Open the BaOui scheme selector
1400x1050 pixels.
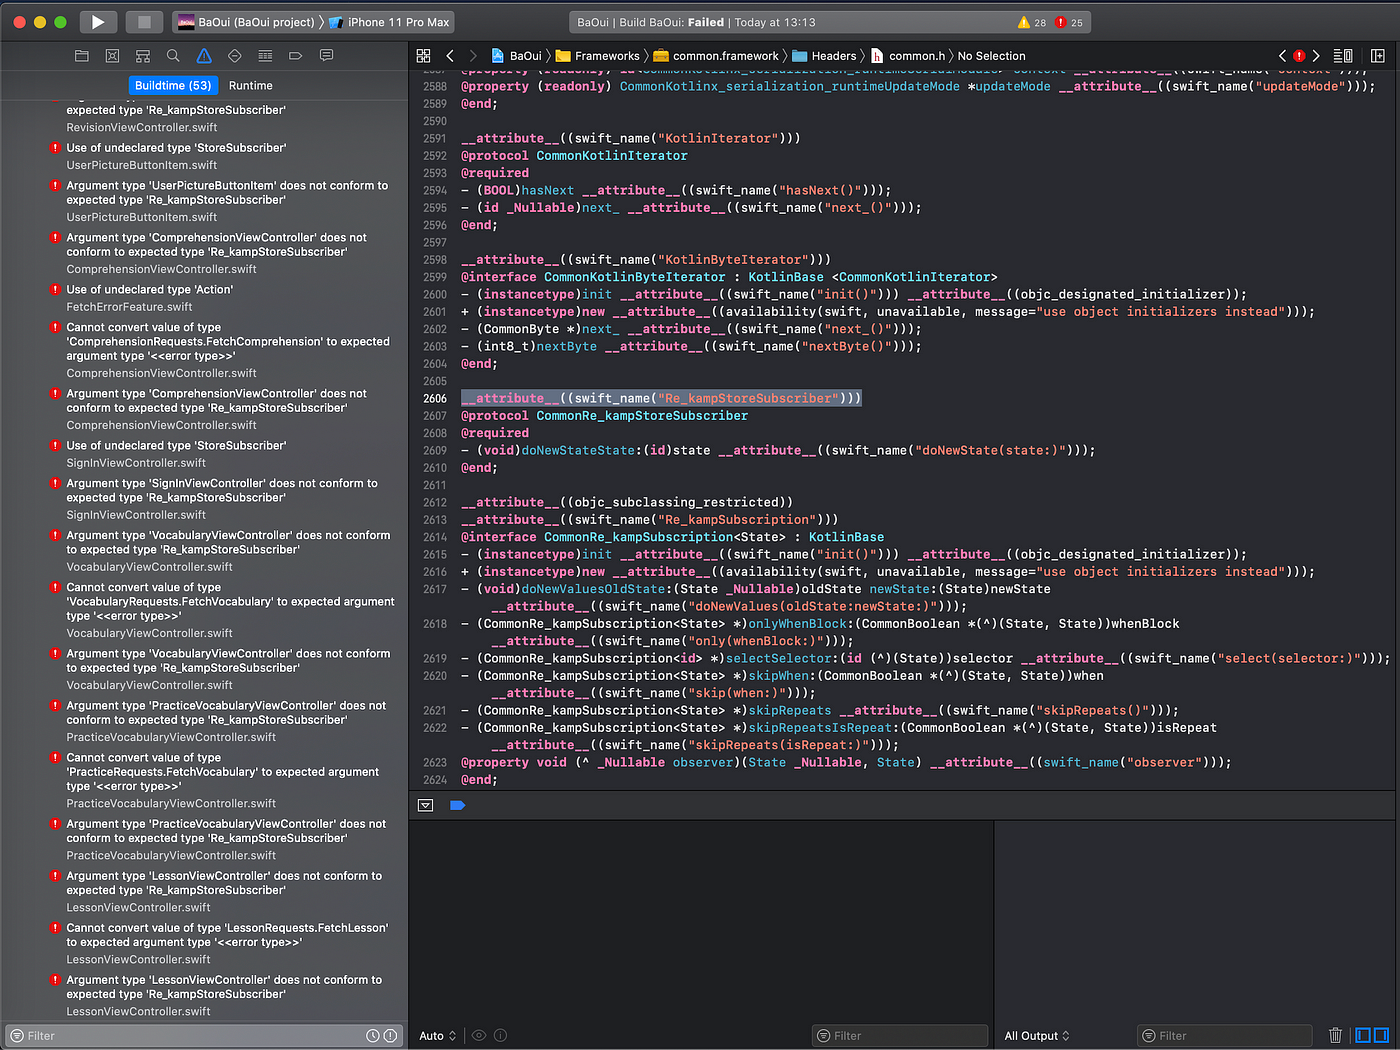click(246, 22)
